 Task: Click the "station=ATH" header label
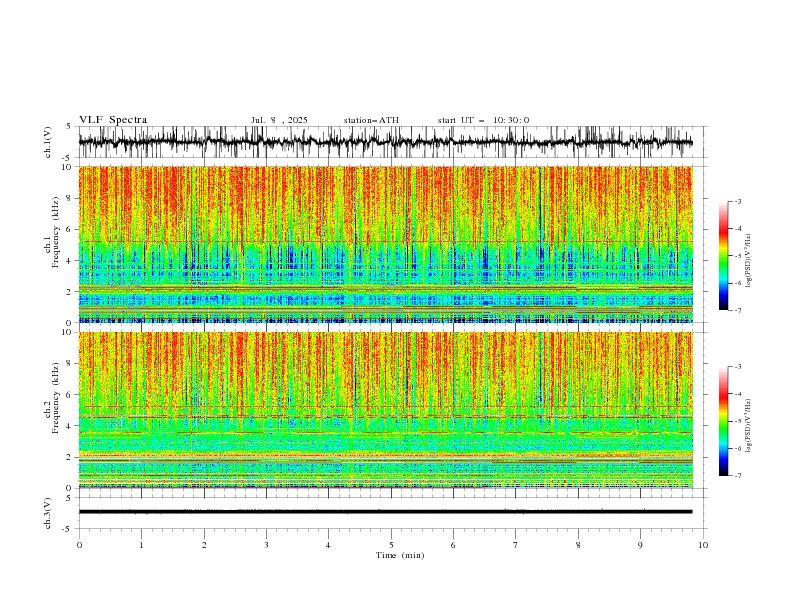click(371, 120)
